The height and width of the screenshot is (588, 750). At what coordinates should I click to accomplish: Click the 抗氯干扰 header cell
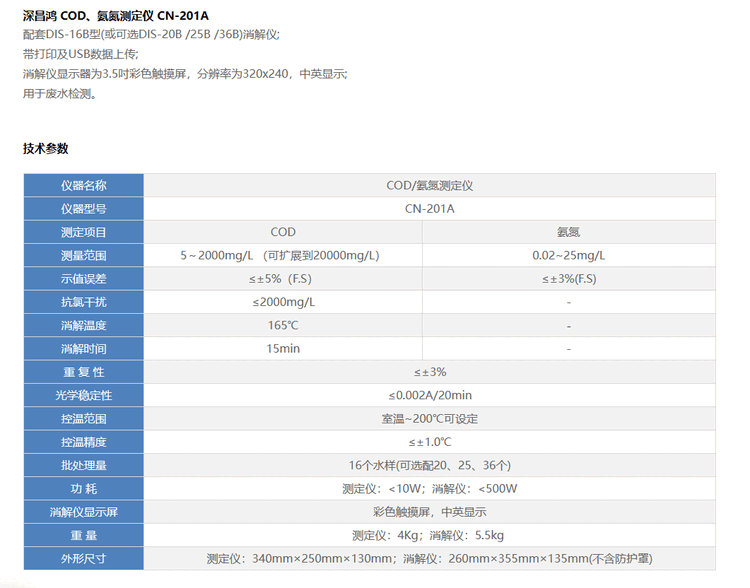[x=84, y=302]
